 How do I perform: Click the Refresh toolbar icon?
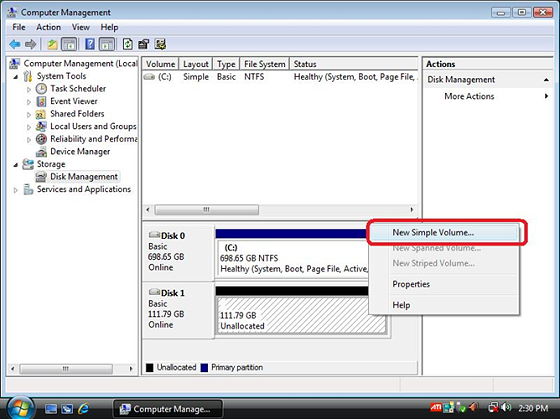pos(128,44)
